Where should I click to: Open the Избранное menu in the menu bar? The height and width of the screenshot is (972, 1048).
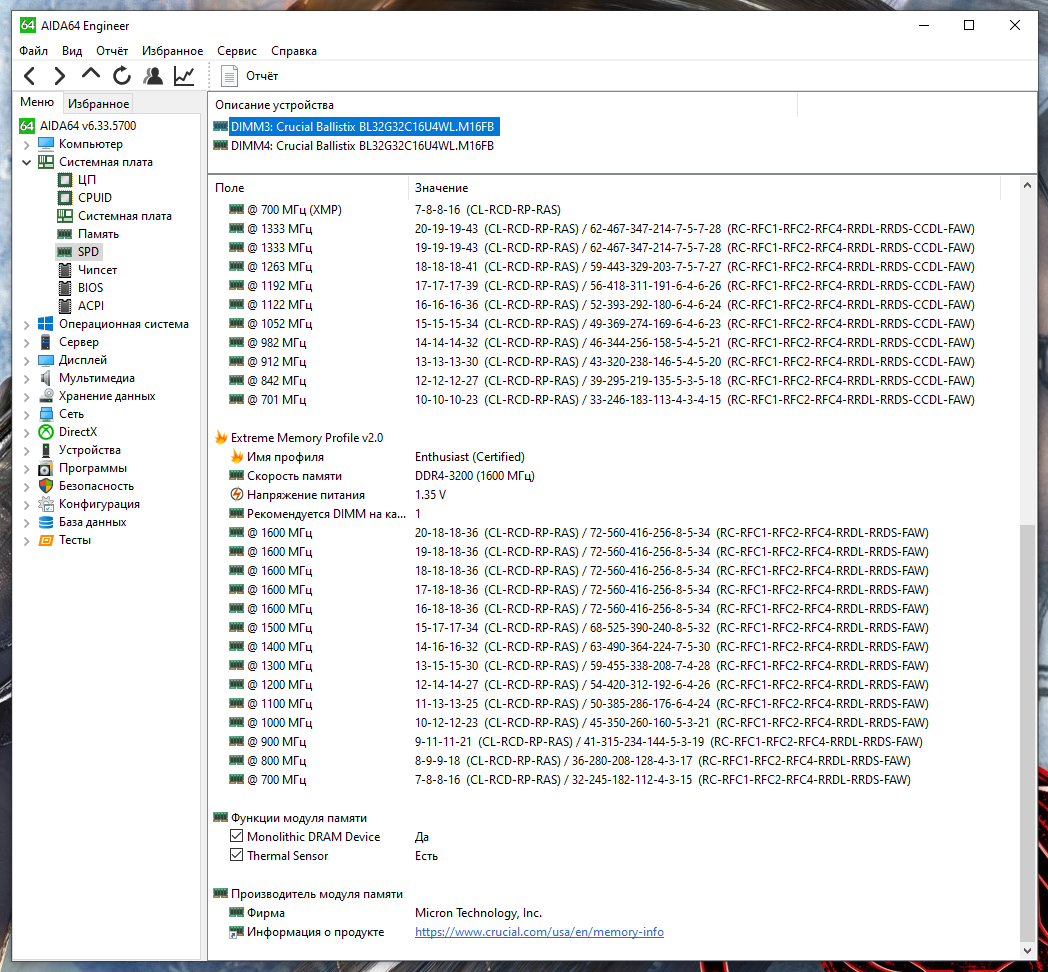[172, 51]
